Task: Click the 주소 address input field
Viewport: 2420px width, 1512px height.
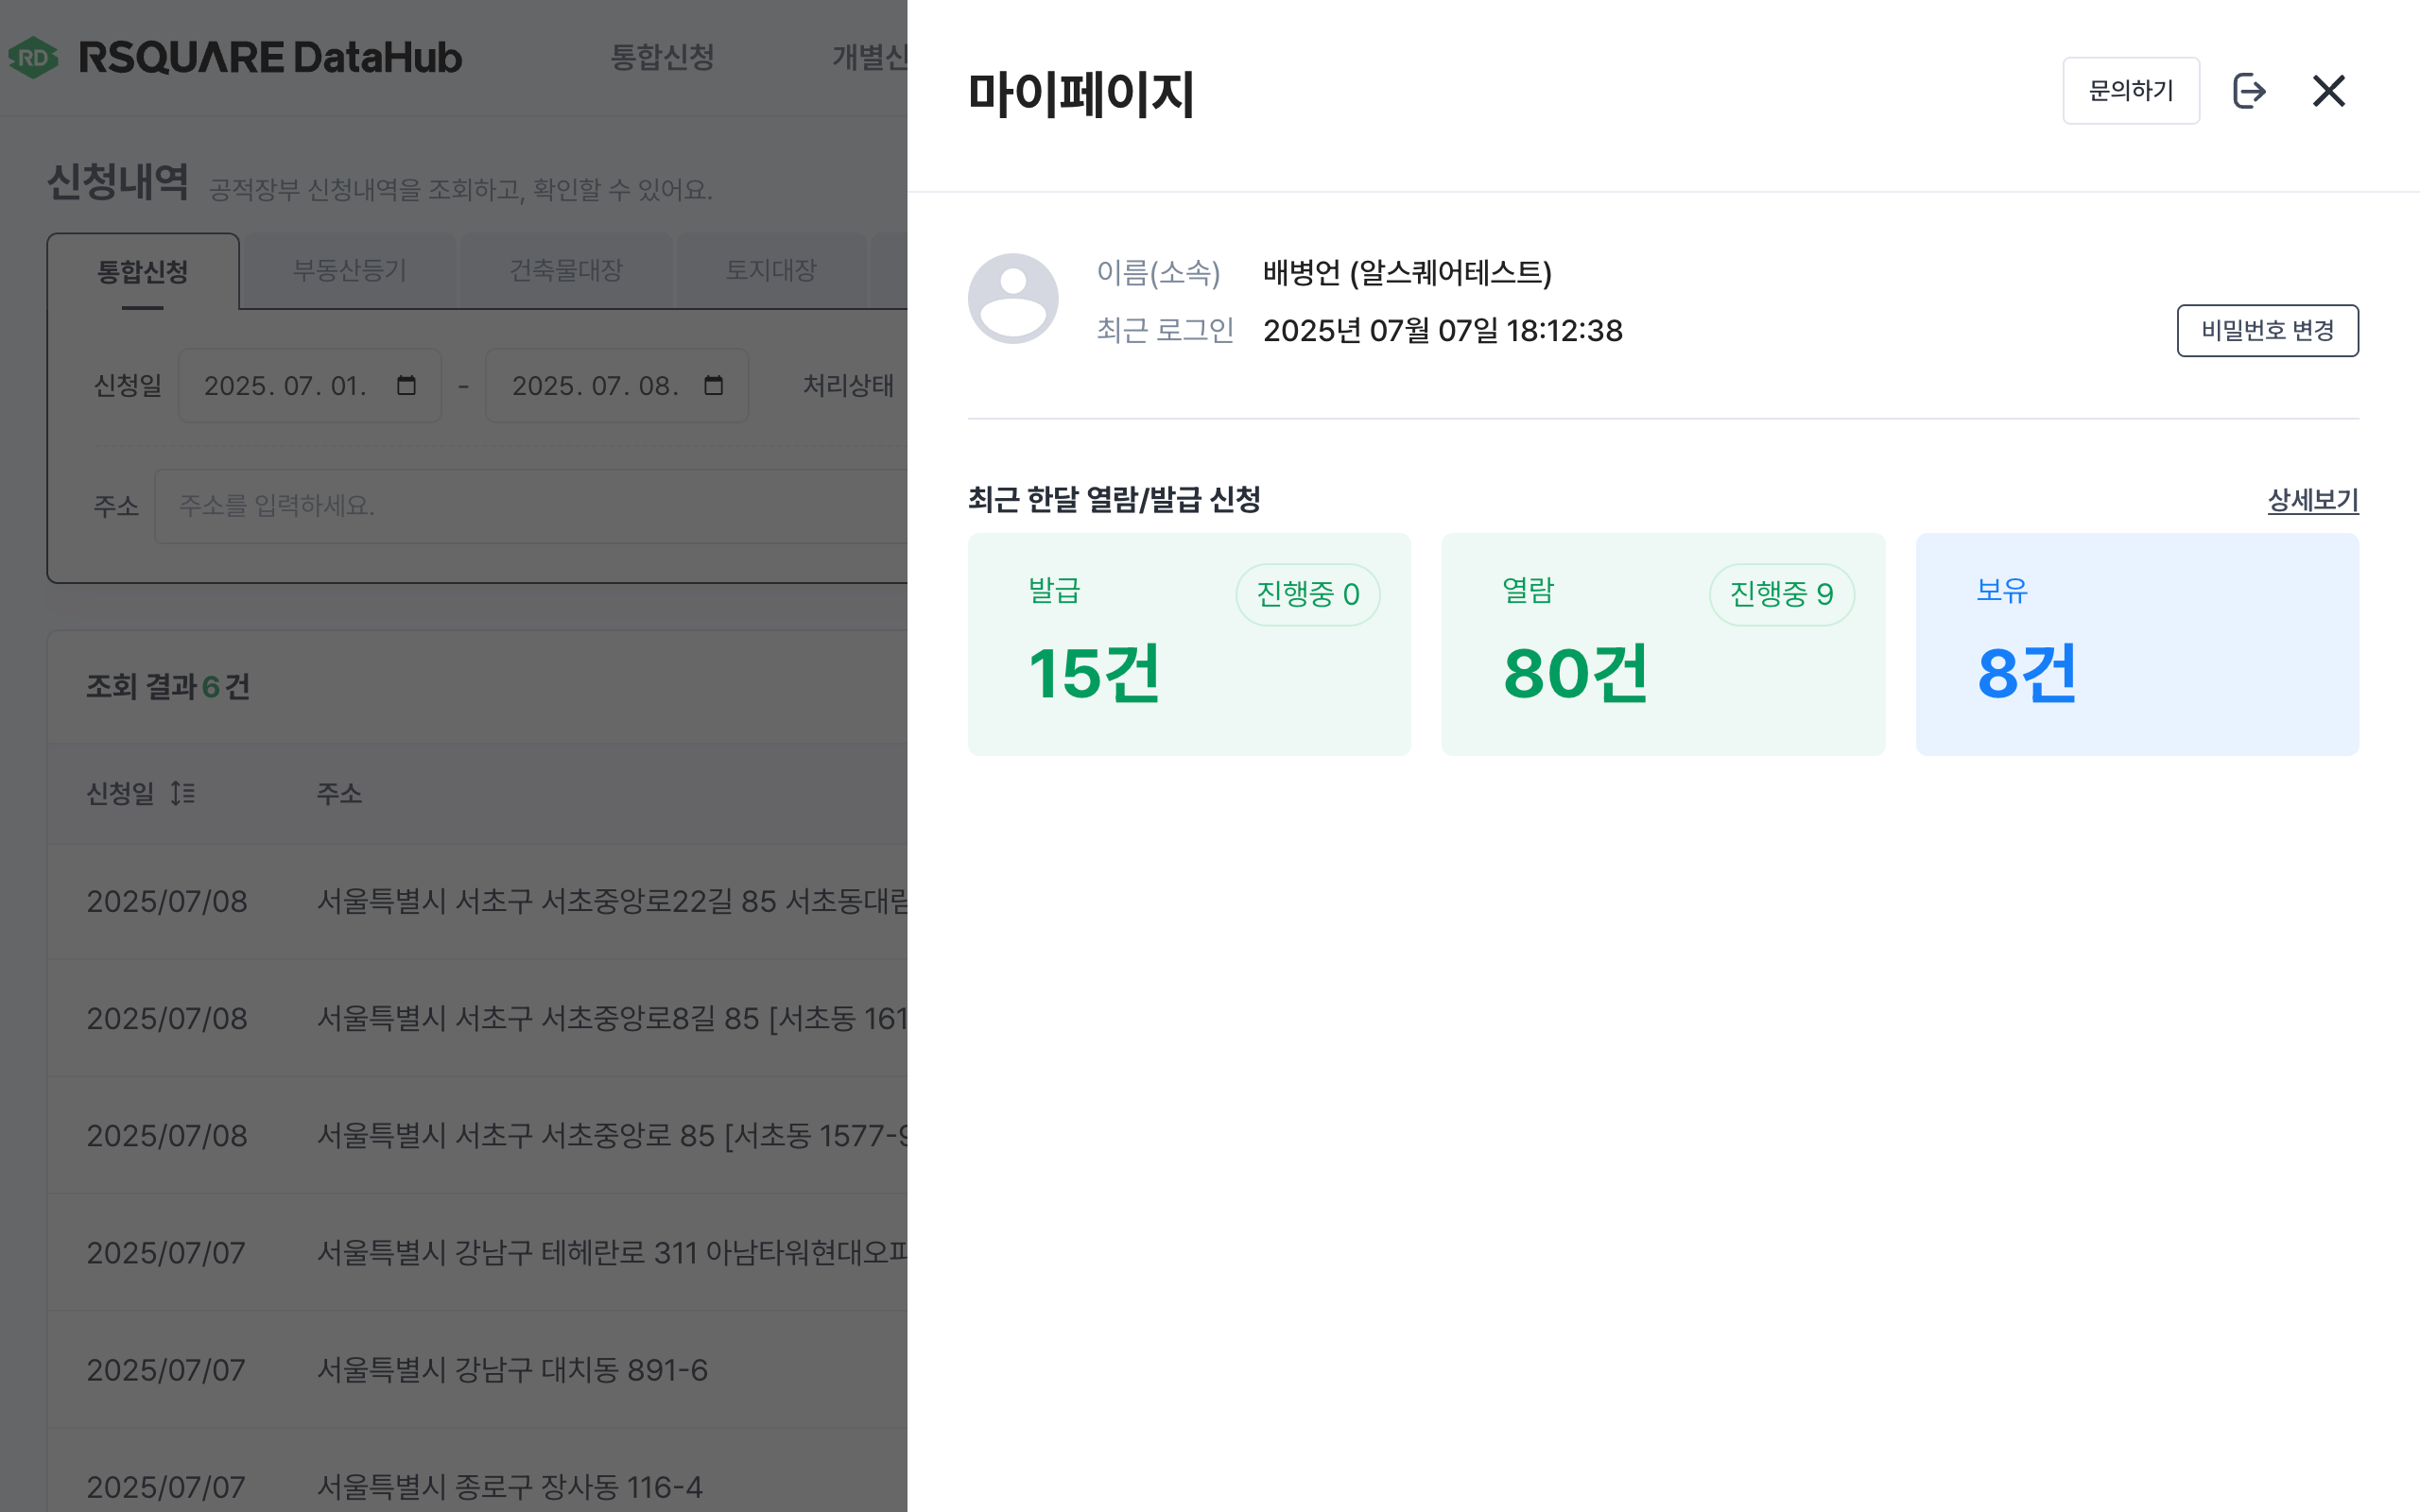Action: [530, 506]
